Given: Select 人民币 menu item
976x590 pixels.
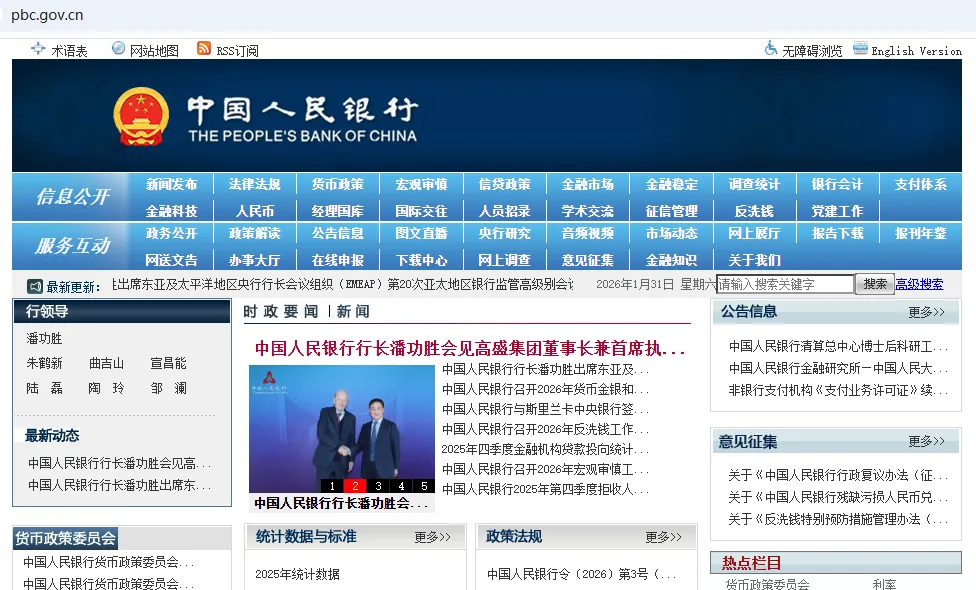Looking at the screenshot, I should coord(255,211).
